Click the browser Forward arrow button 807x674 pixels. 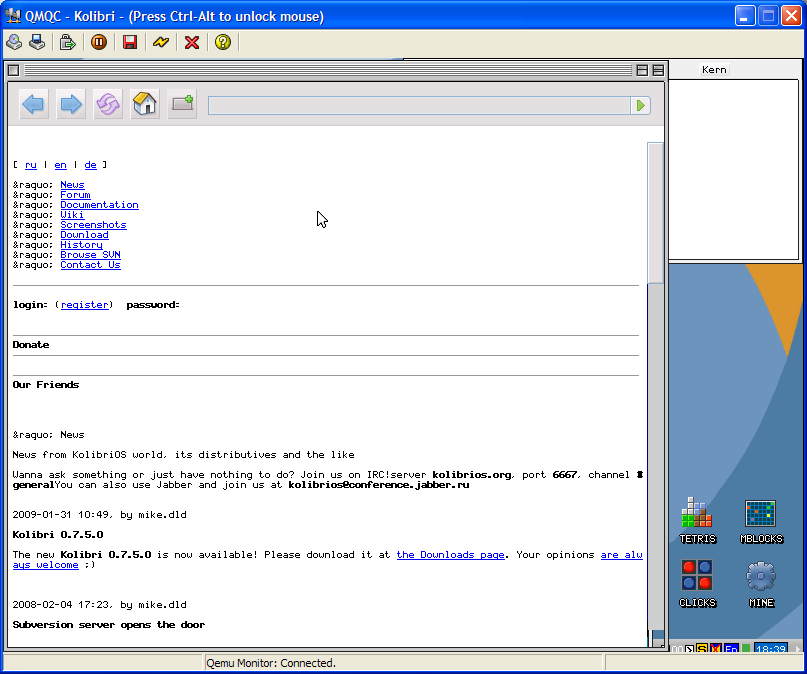tap(70, 104)
